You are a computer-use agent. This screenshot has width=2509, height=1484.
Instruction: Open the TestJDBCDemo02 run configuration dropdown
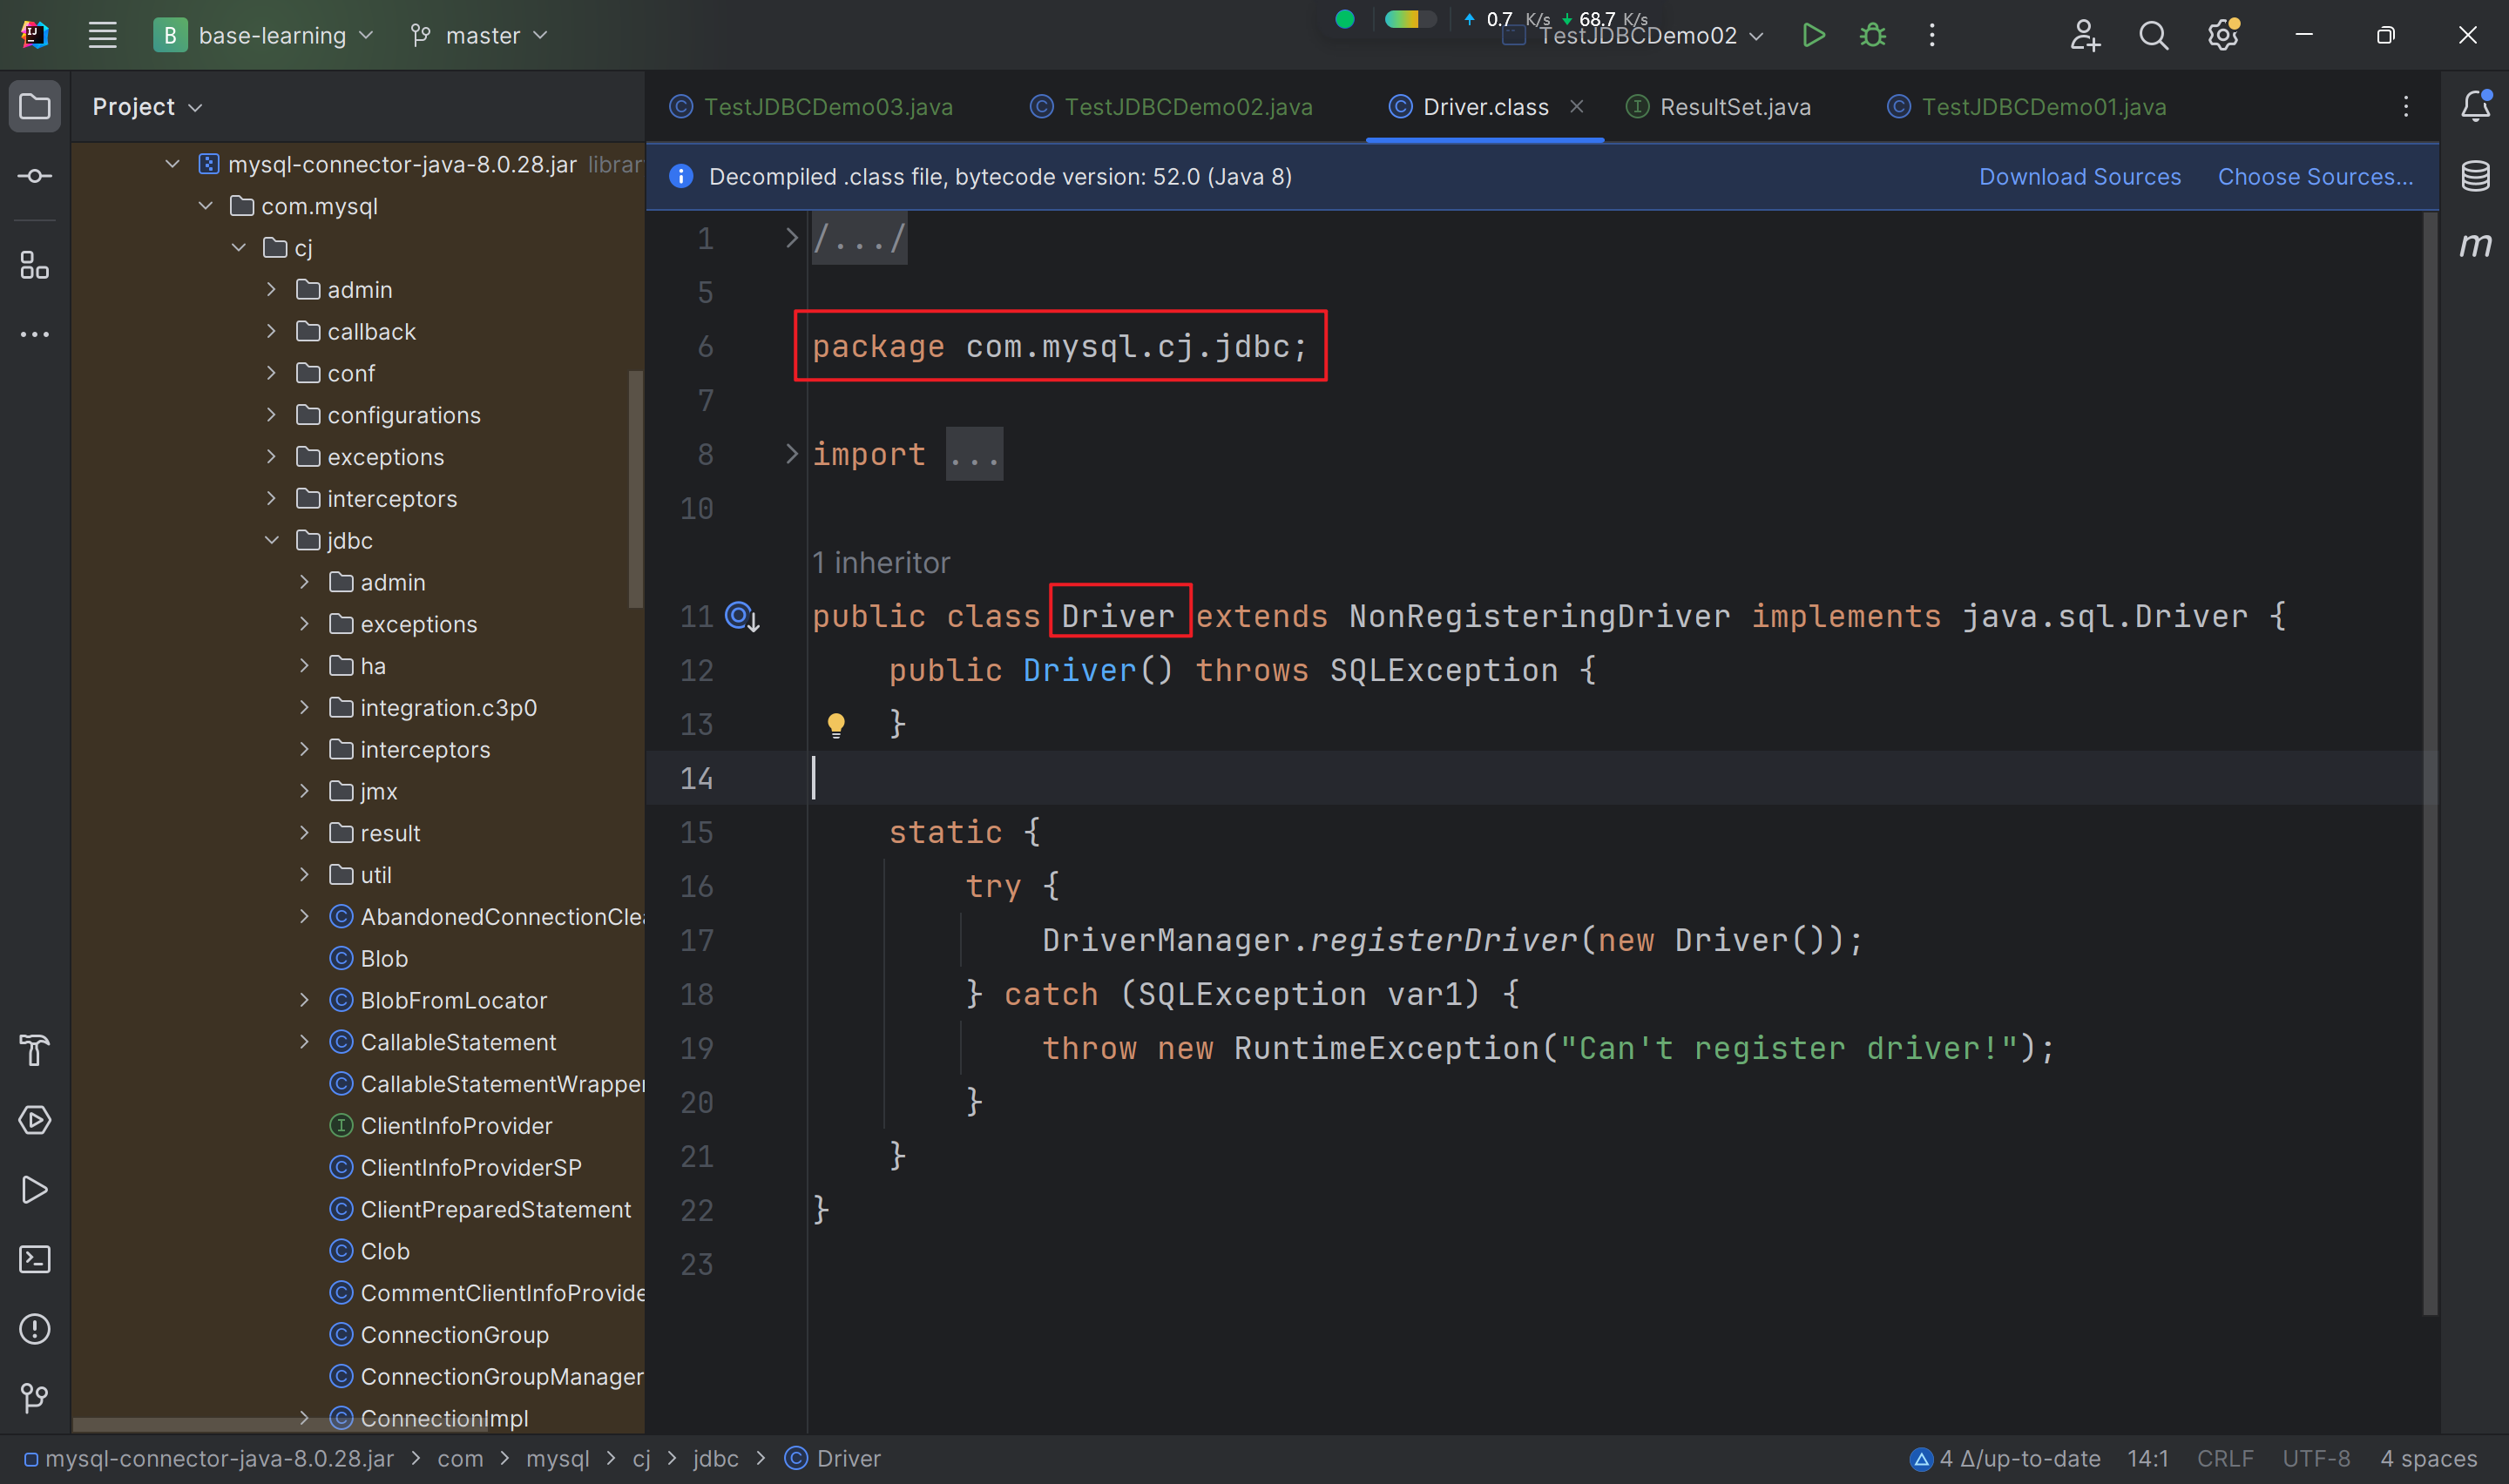click(1634, 36)
